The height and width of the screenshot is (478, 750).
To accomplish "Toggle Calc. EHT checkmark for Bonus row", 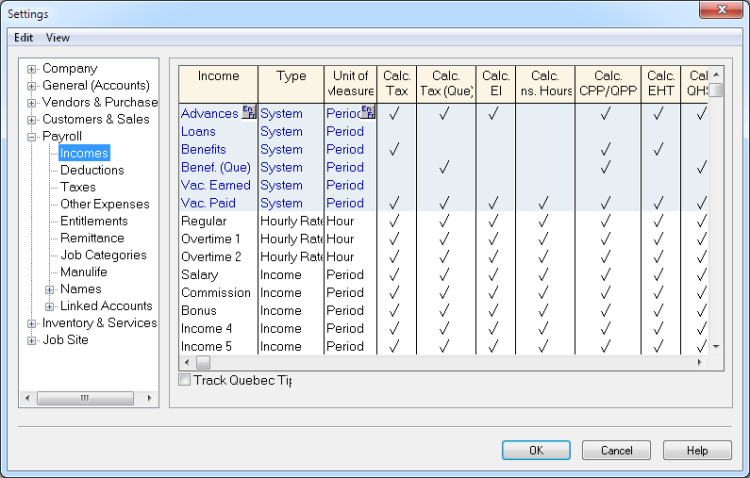I will click(658, 311).
